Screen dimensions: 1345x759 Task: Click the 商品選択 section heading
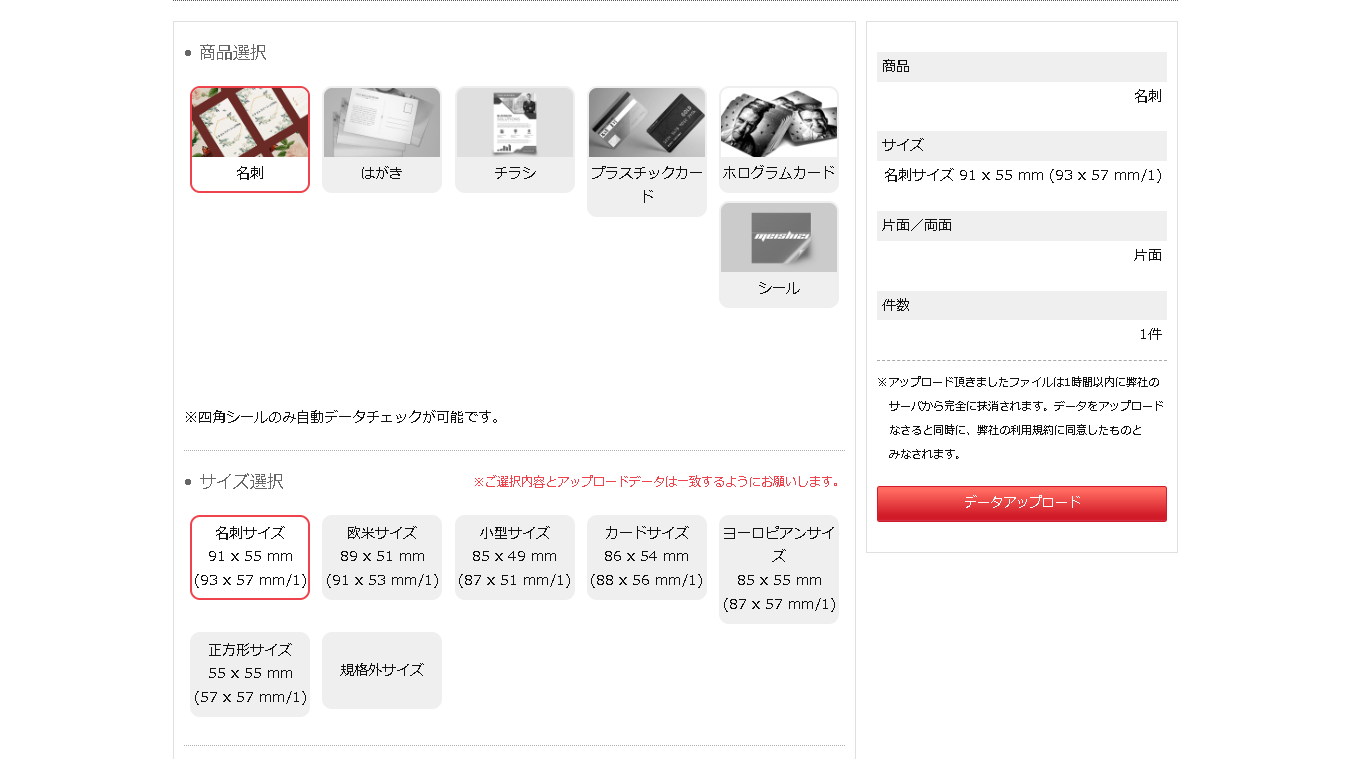232,52
